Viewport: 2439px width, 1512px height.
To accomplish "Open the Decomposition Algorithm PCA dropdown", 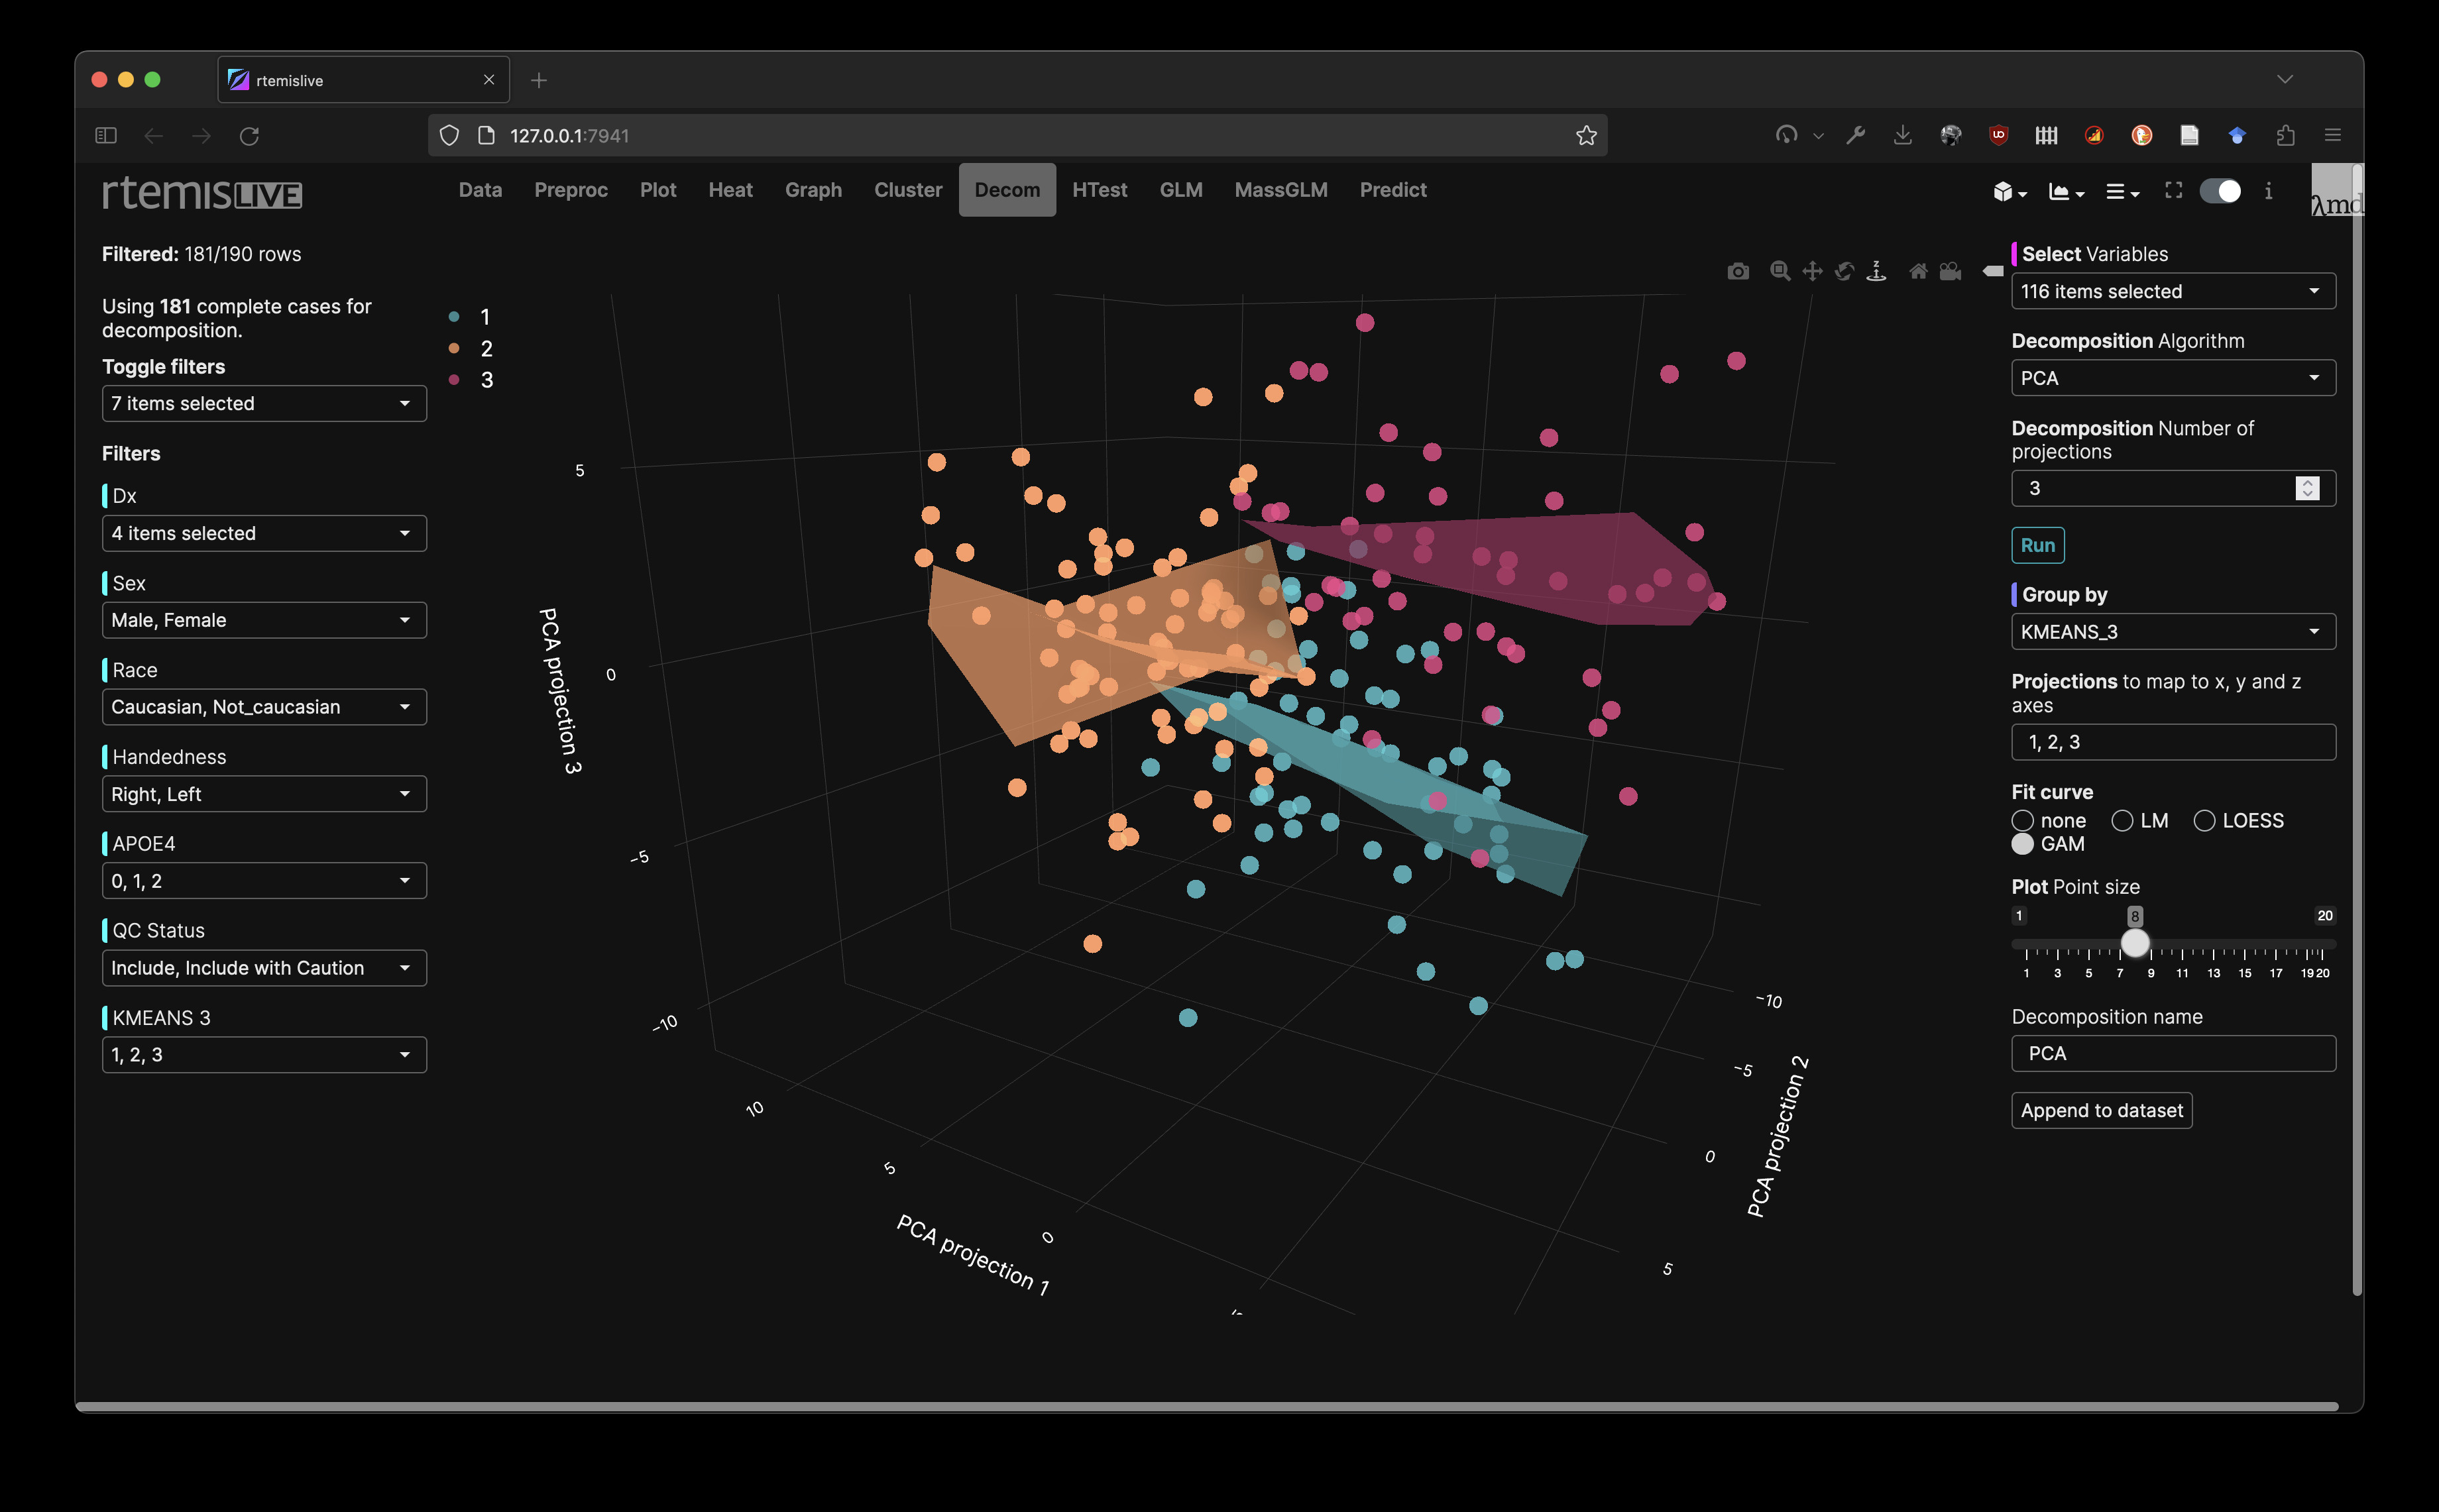I will [x=2172, y=378].
